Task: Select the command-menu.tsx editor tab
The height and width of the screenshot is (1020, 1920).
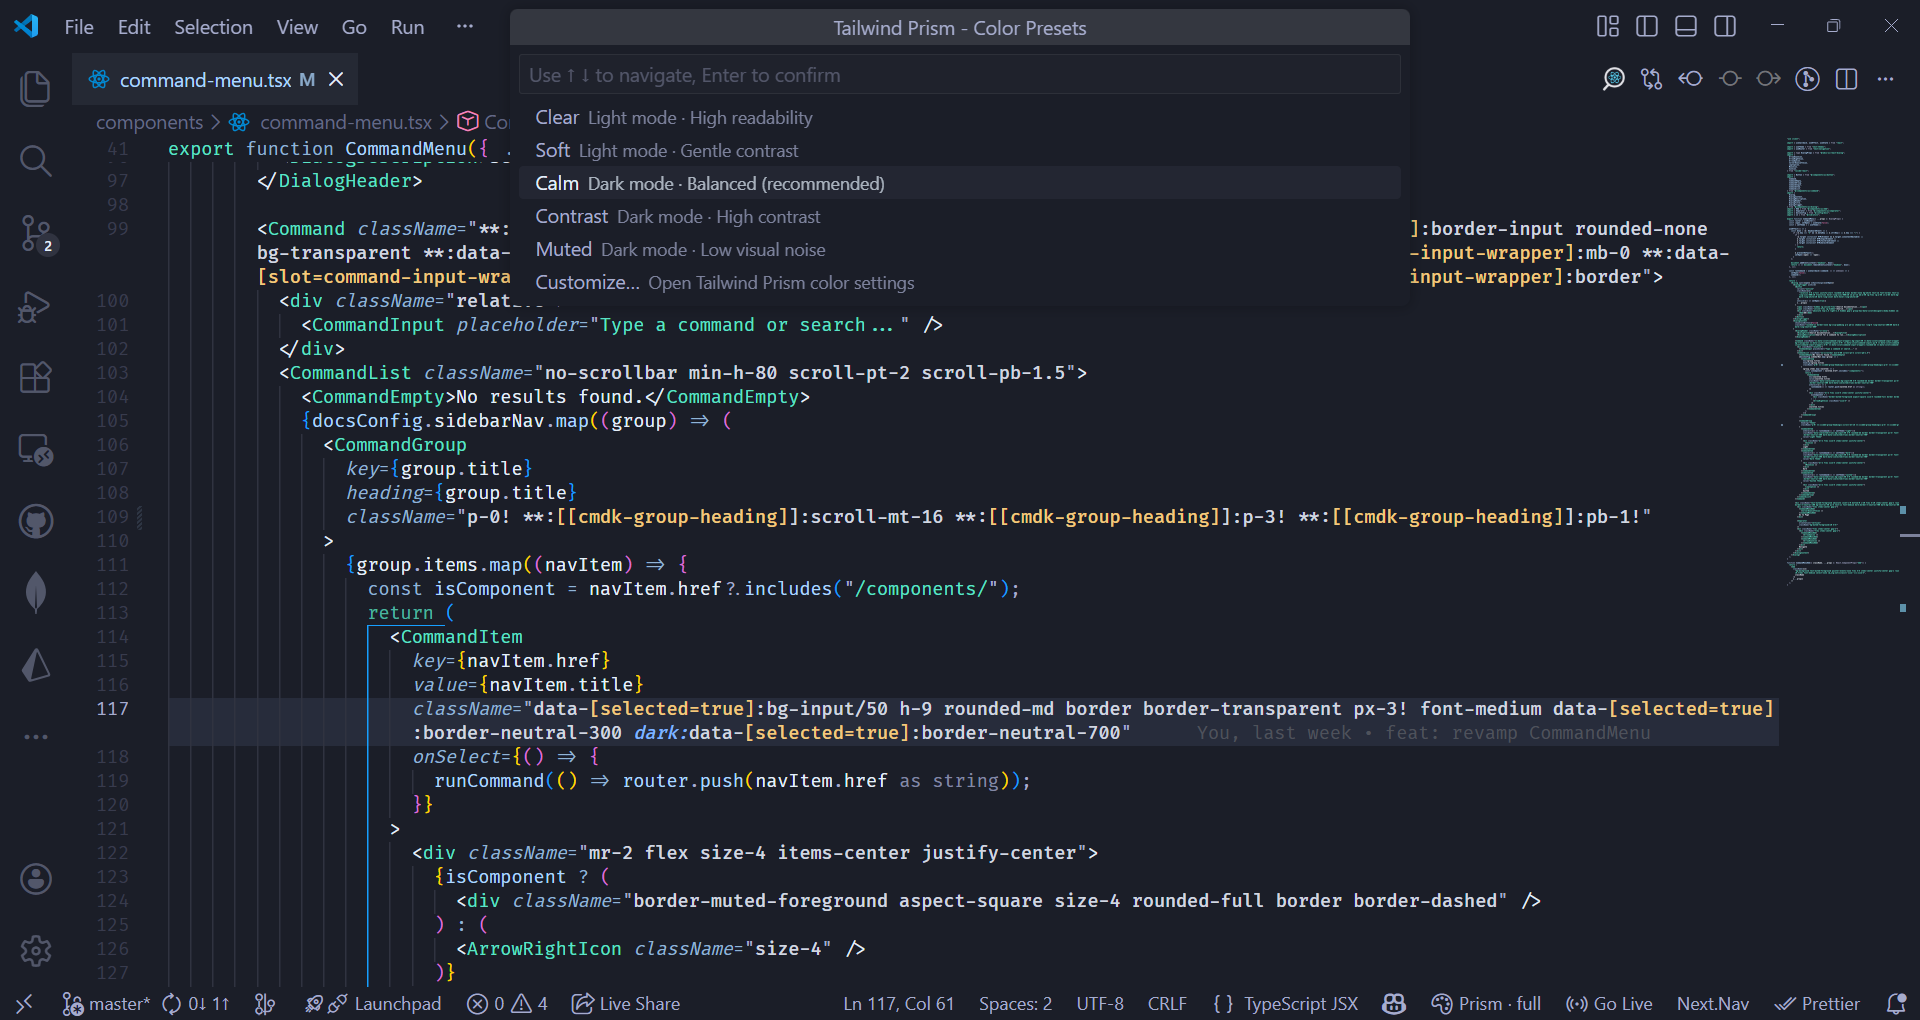Action: [215, 79]
